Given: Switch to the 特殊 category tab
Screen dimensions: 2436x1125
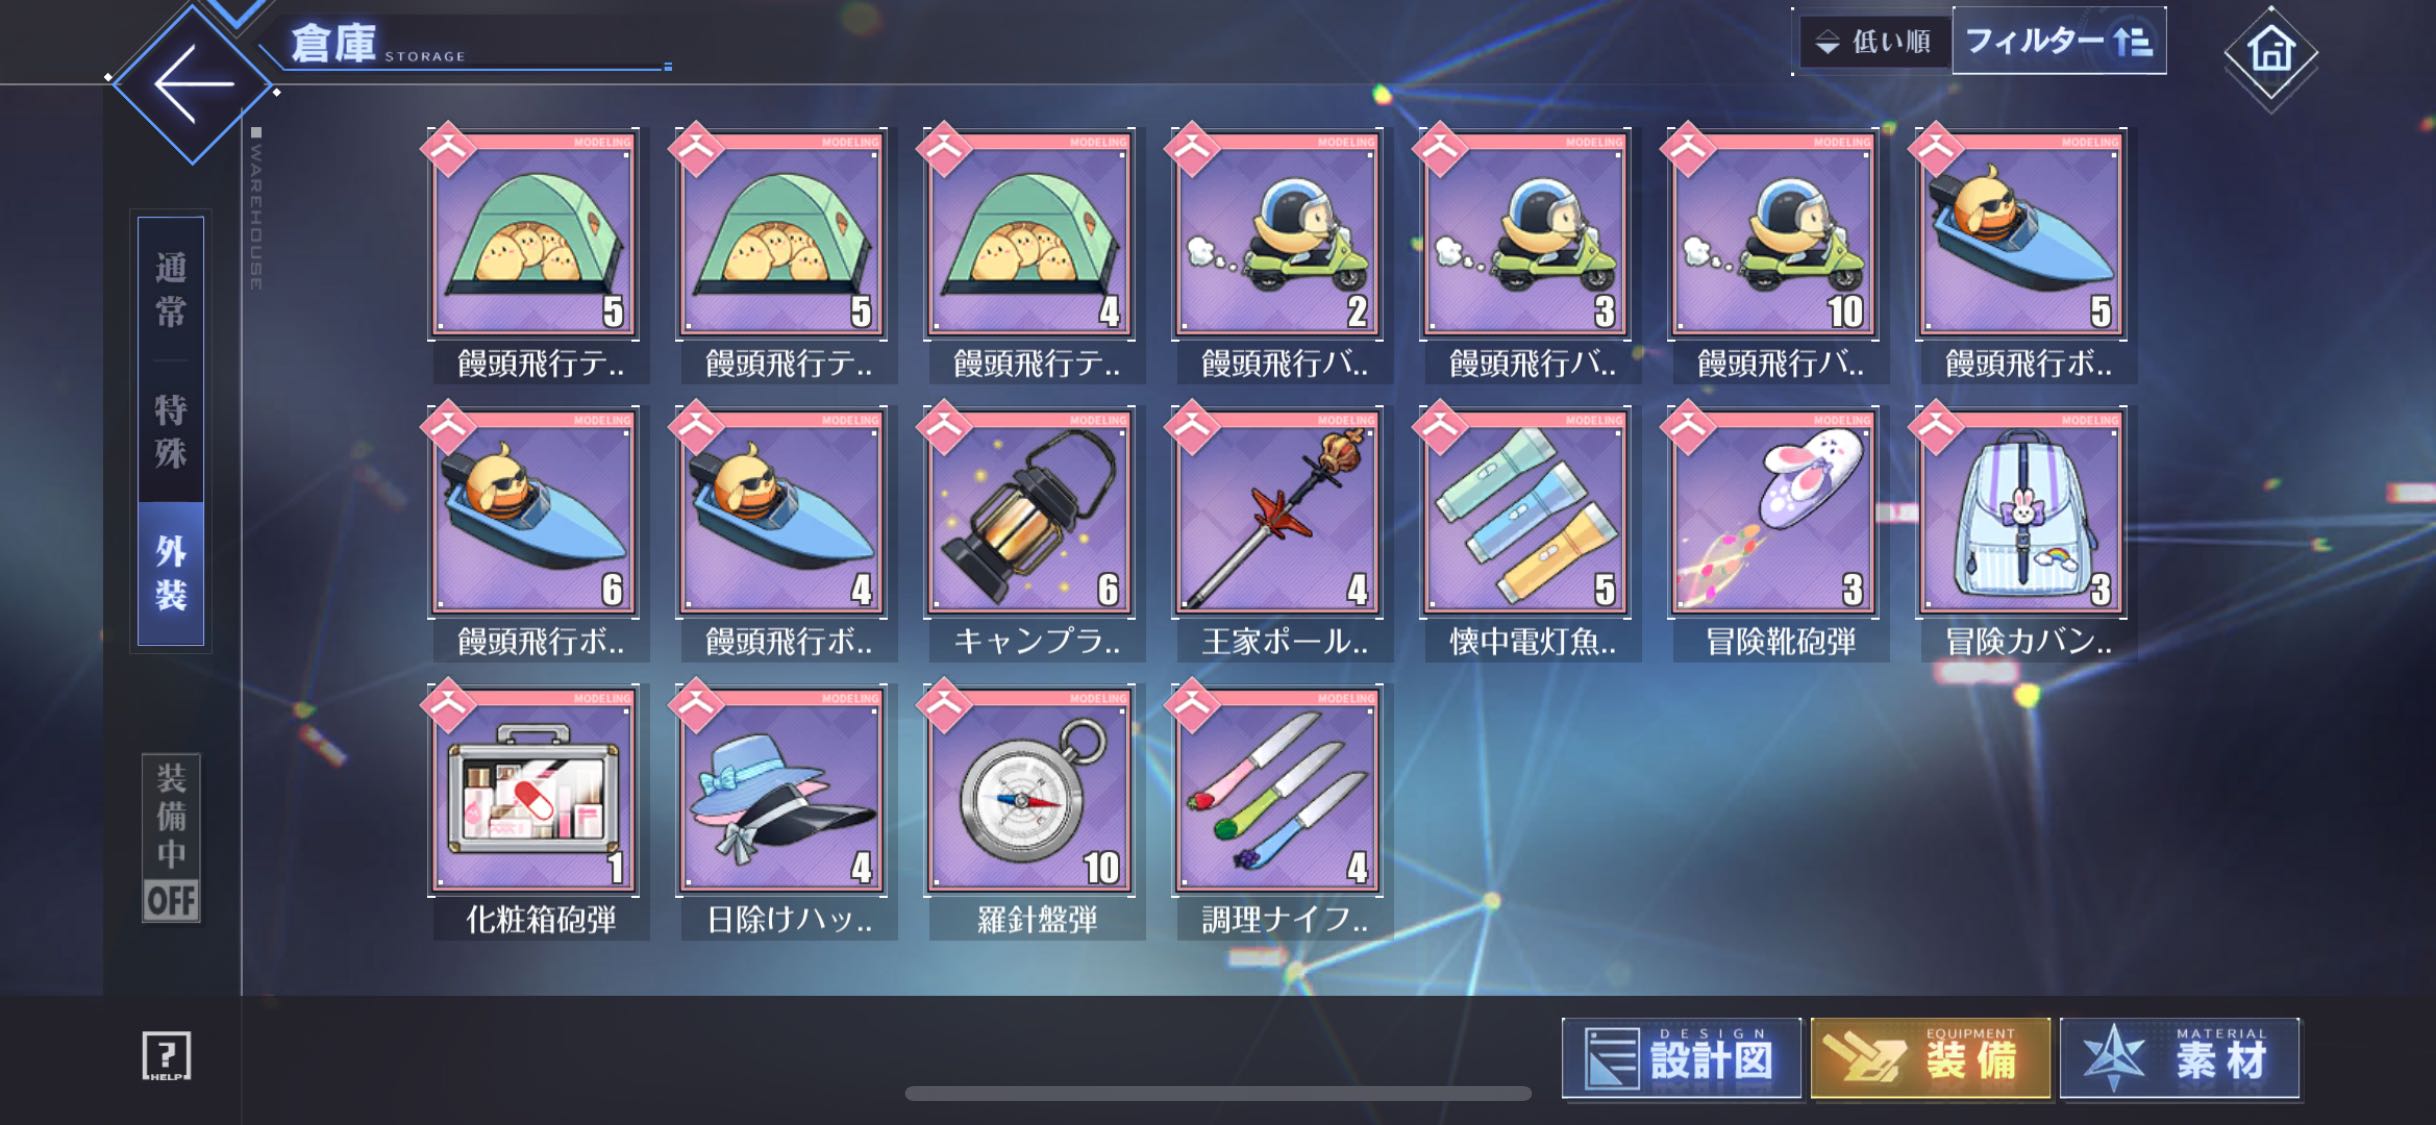Looking at the screenshot, I should (171, 431).
